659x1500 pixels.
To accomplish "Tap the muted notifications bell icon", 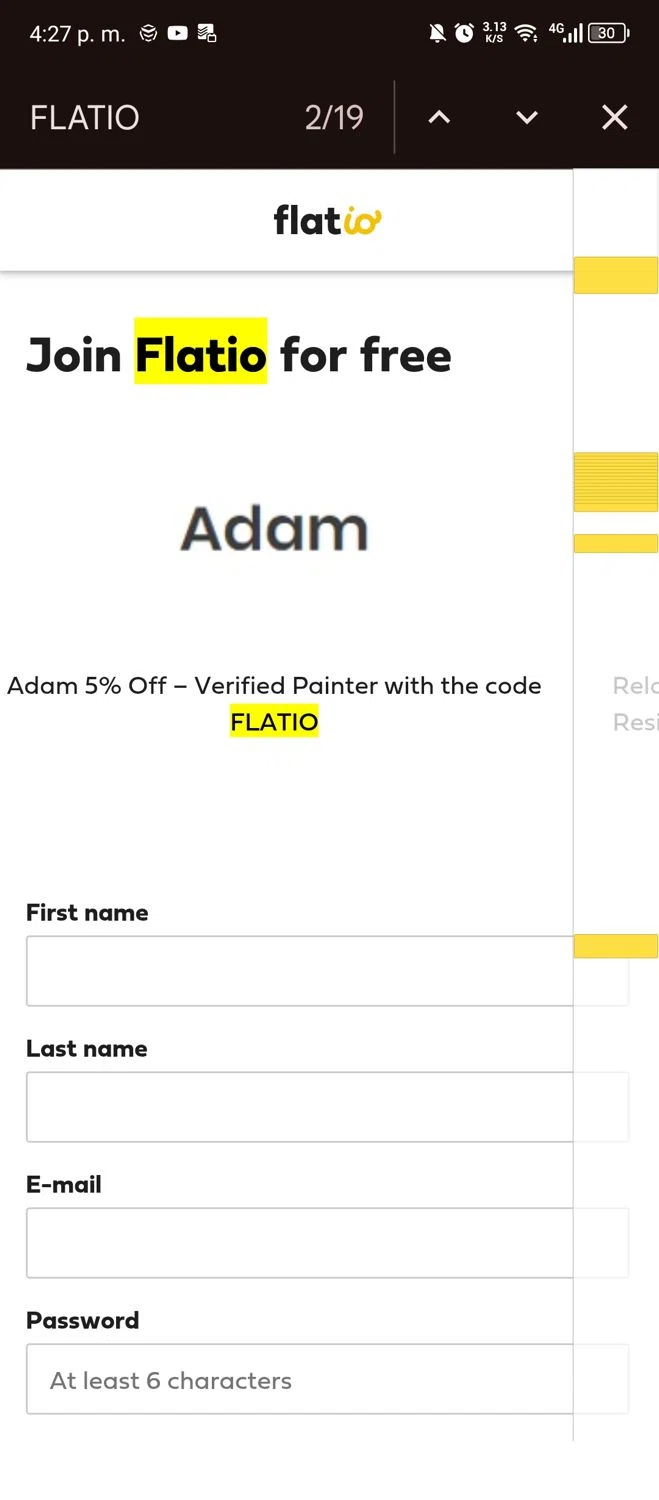I will (x=437, y=33).
